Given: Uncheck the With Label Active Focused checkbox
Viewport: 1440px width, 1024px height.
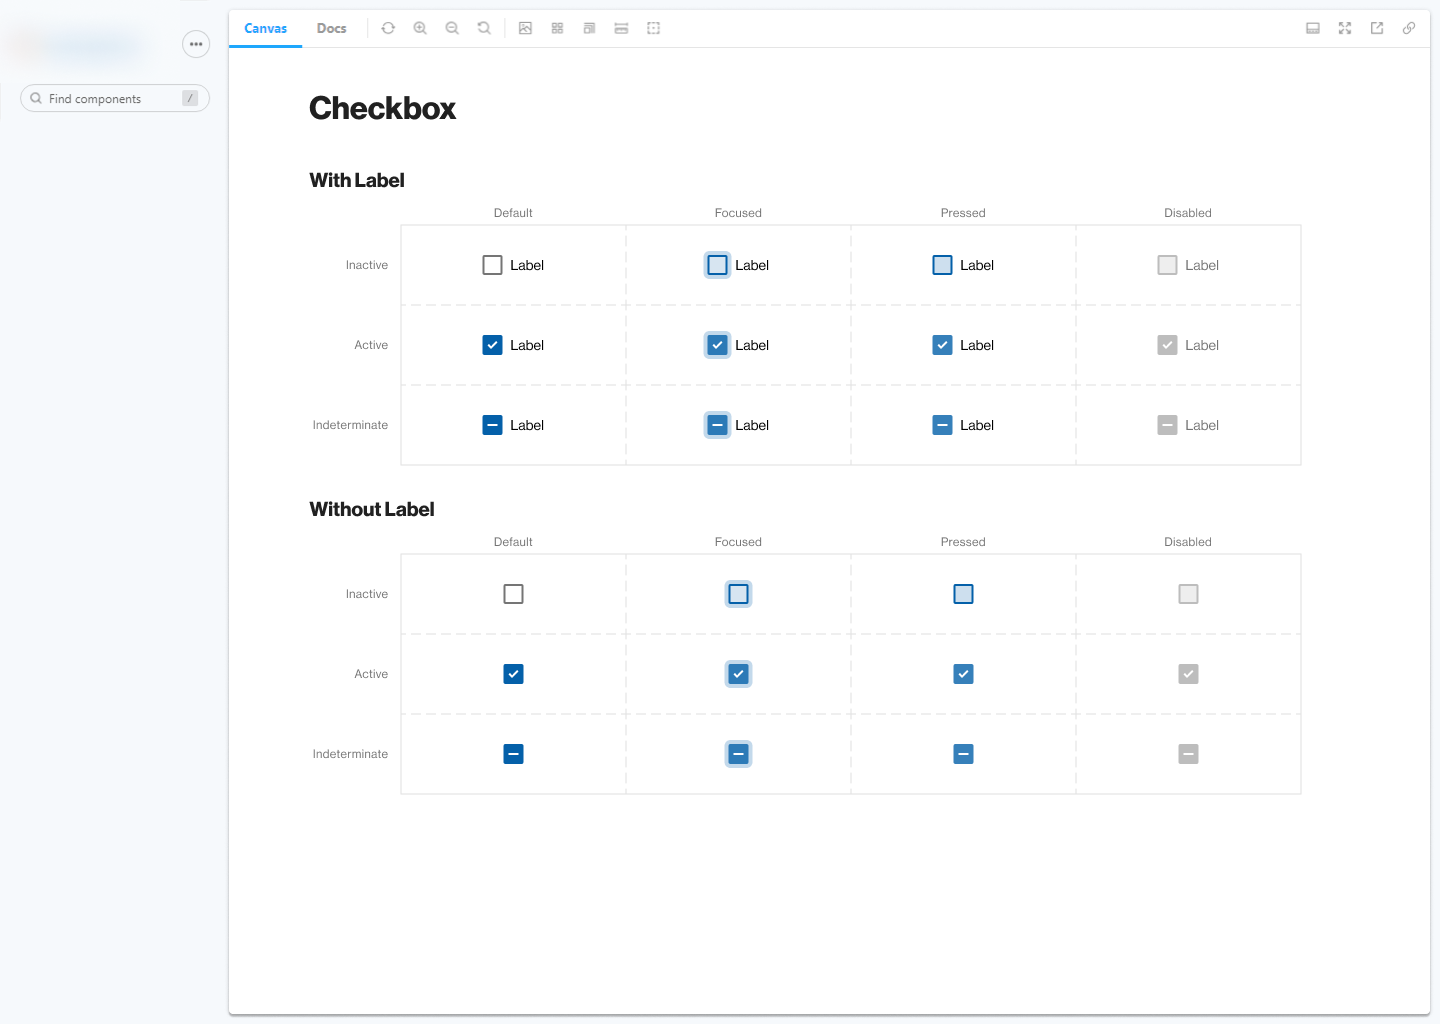Looking at the screenshot, I should click(717, 345).
